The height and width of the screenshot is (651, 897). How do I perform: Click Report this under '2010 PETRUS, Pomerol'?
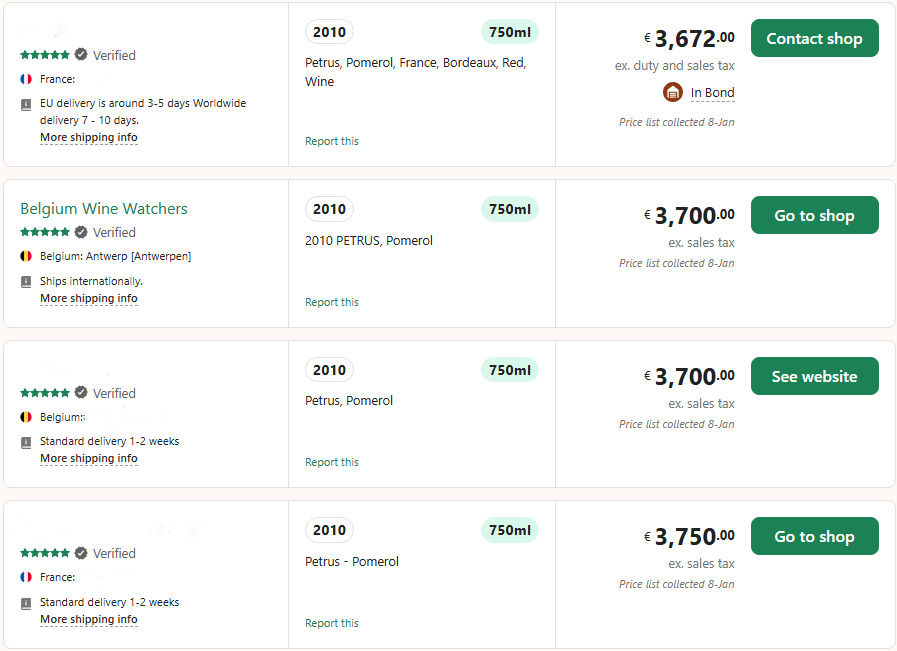[332, 302]
